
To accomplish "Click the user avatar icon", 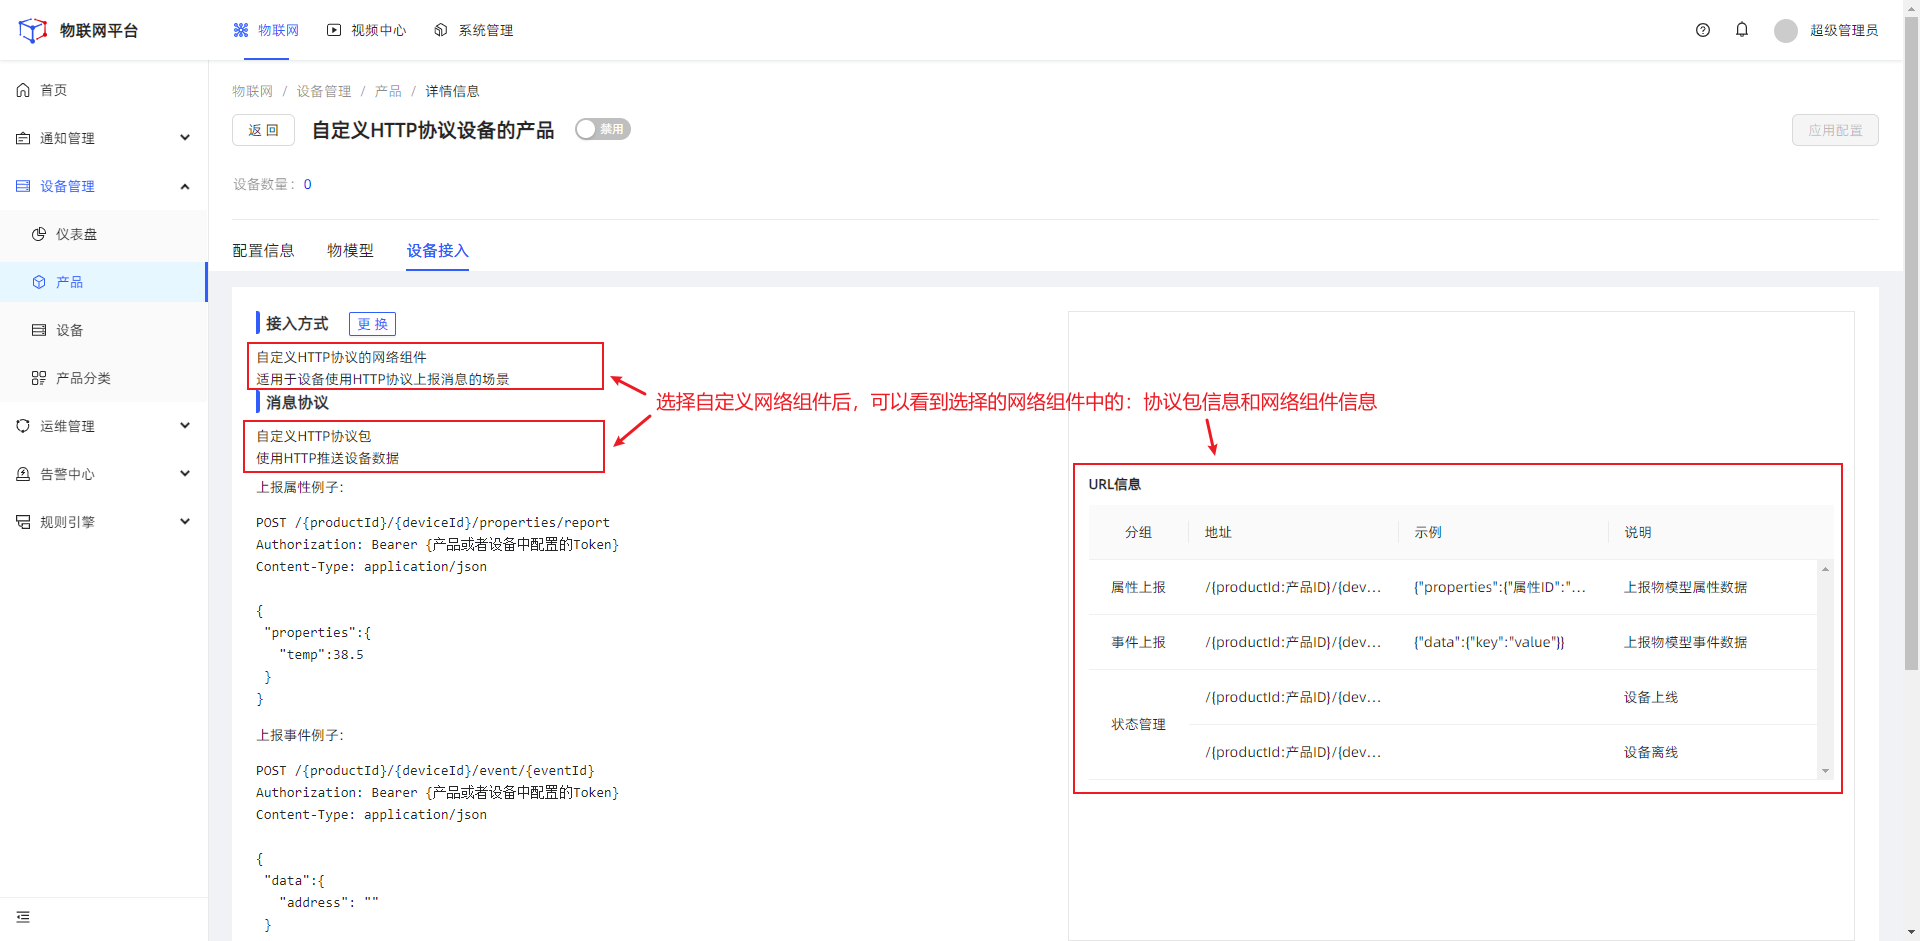I will point(1786,31).
